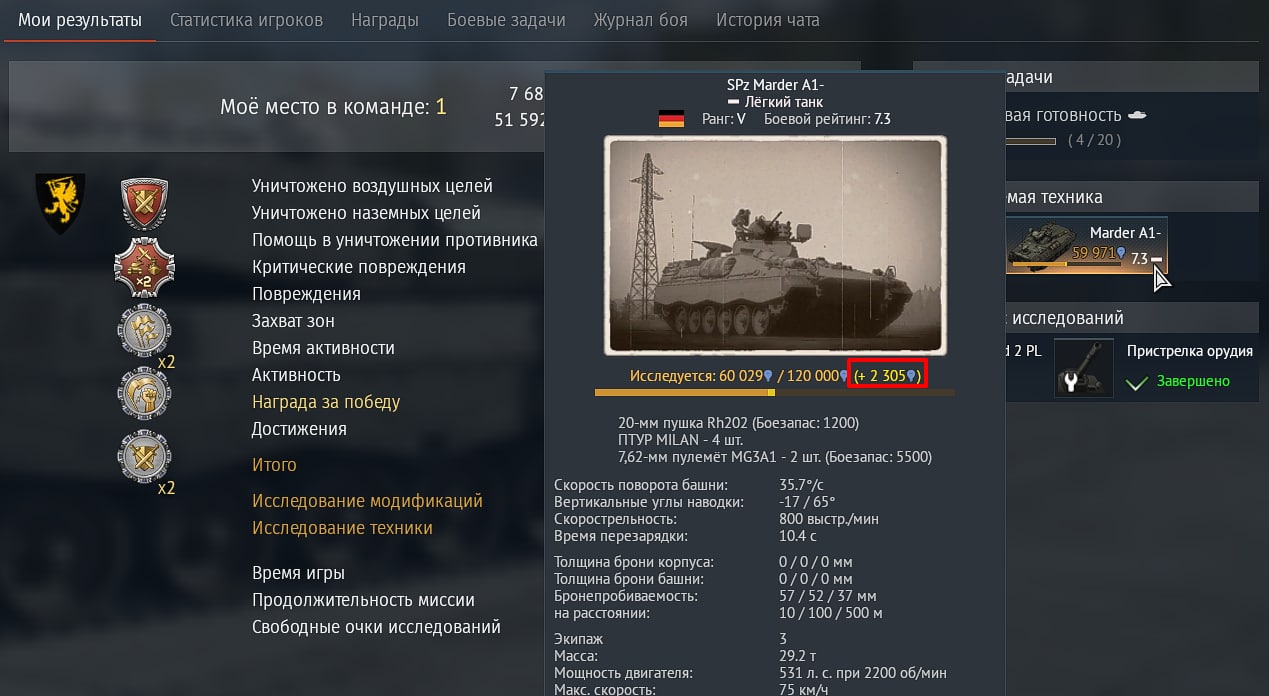The width and height of the screenshot is (1269, 696).
Task: Click the wrench gun modification icon
Action: (x=1084, y=367)
